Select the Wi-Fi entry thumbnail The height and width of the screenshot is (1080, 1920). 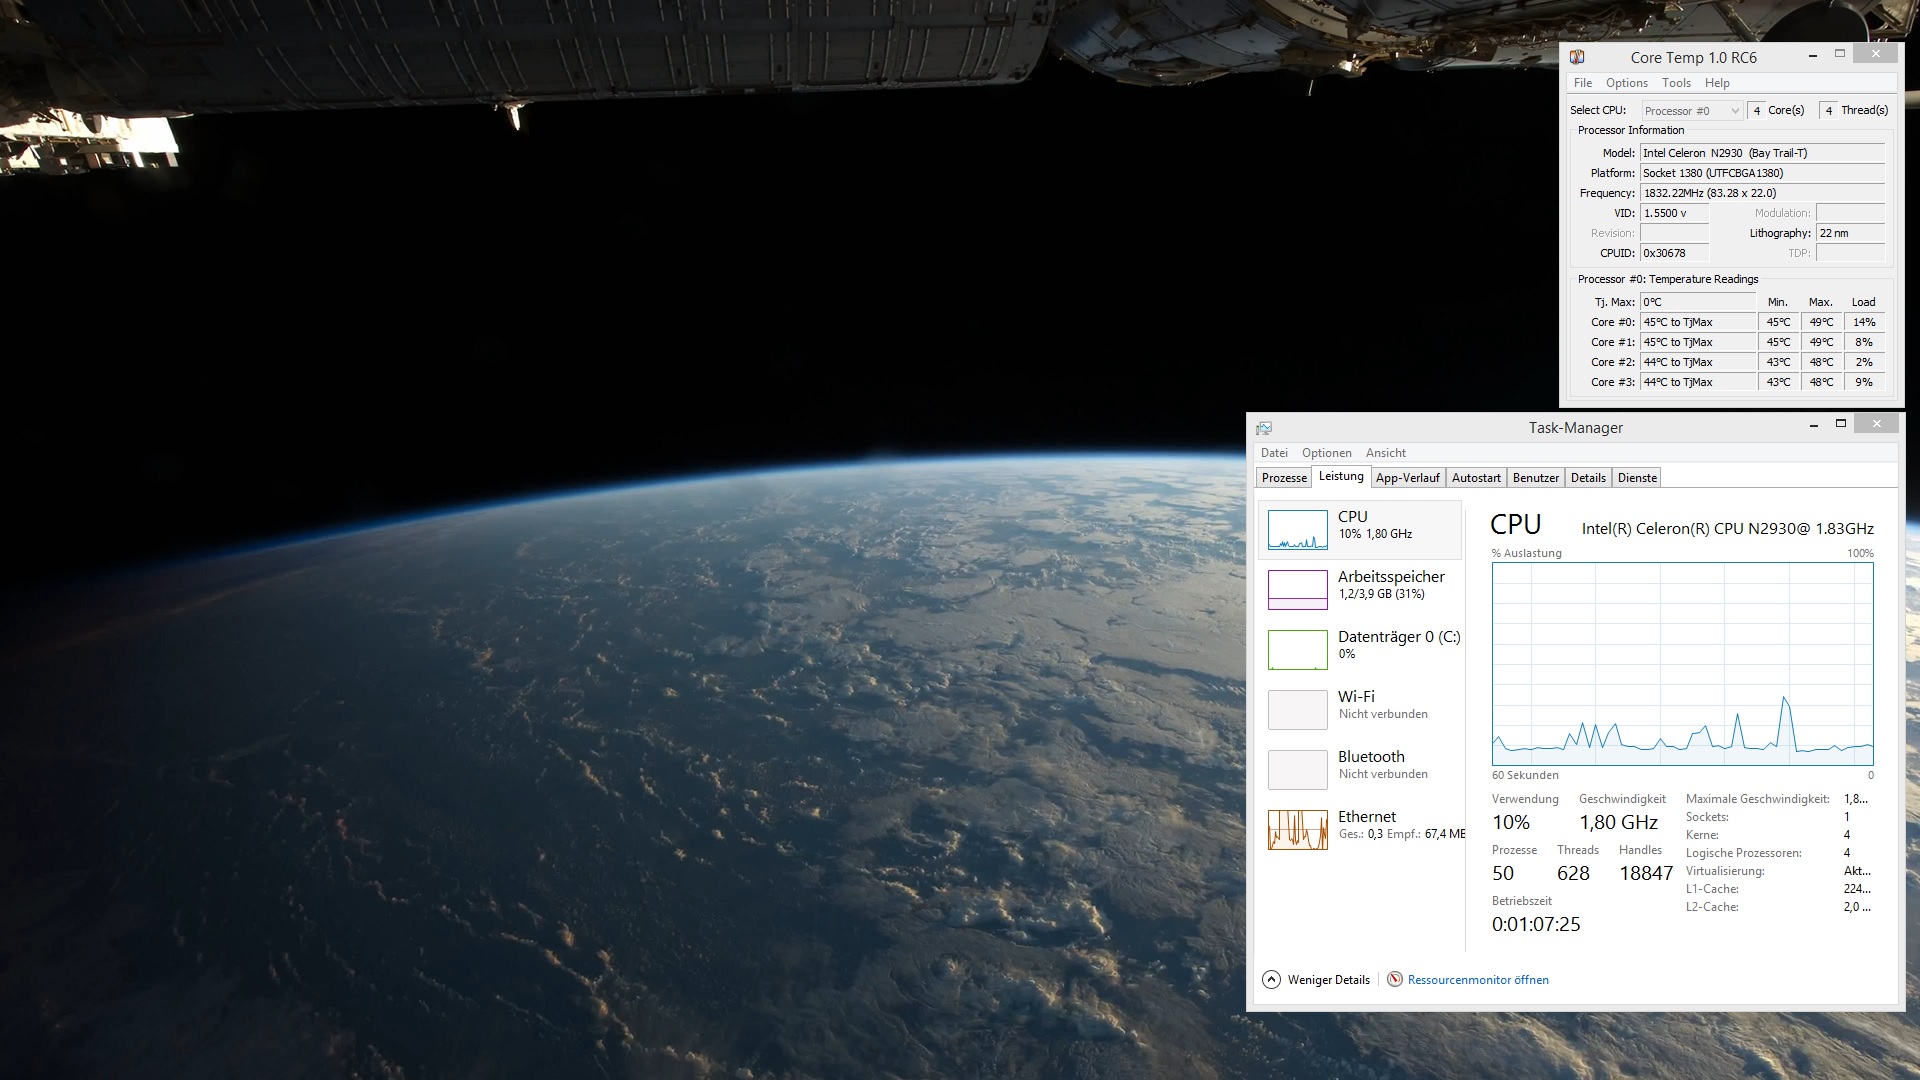click(1298, 710)
